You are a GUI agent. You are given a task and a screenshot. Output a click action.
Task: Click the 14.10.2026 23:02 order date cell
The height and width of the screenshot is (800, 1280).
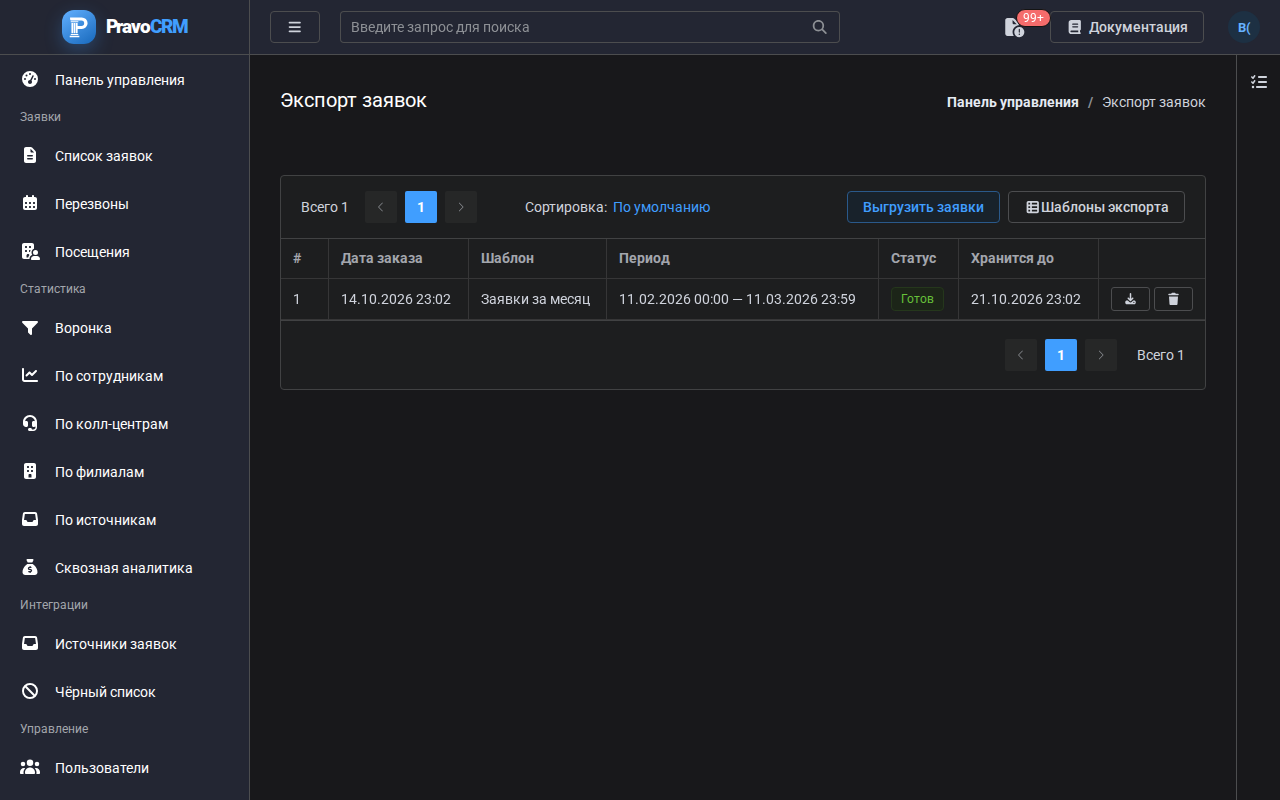pos(396,299)
